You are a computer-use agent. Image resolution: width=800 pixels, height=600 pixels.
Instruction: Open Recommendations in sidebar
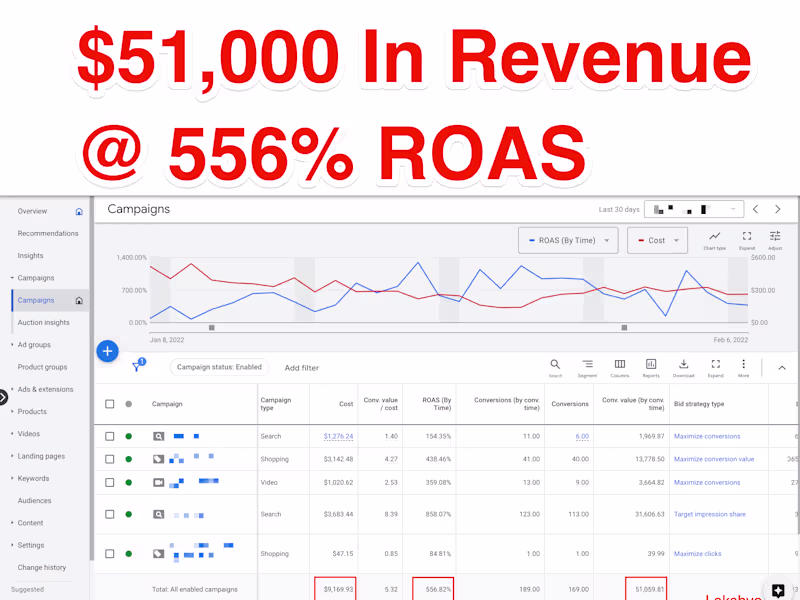[48, 234]
